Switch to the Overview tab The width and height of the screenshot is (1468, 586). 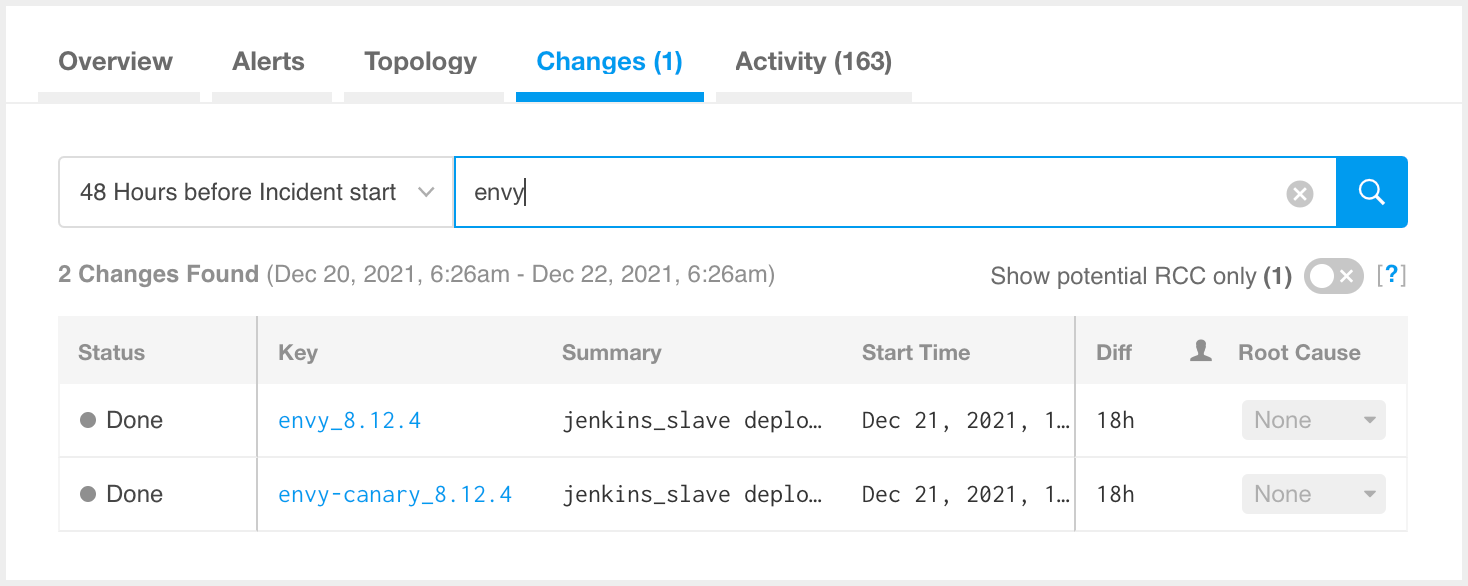tap(115, 61)
